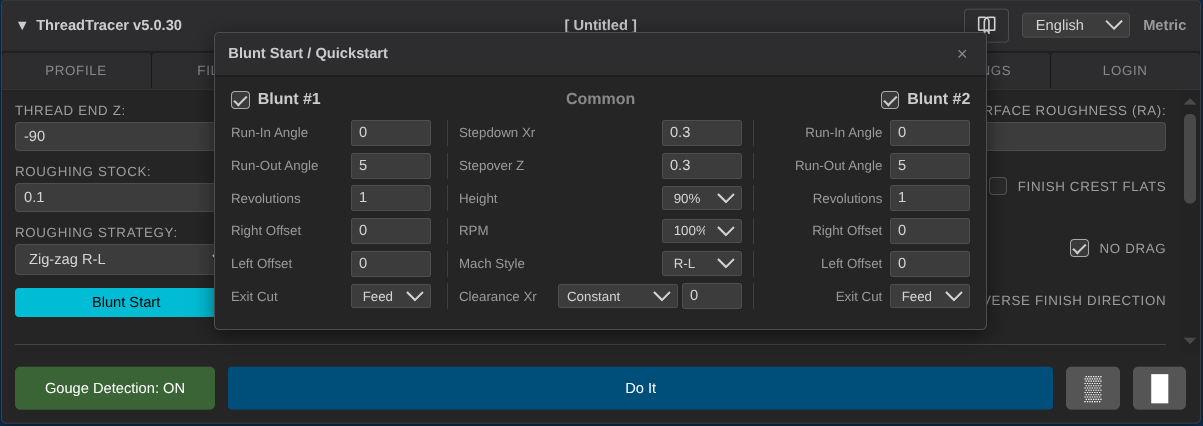Open the manual book icon
1203x426 pixels.
986,25
